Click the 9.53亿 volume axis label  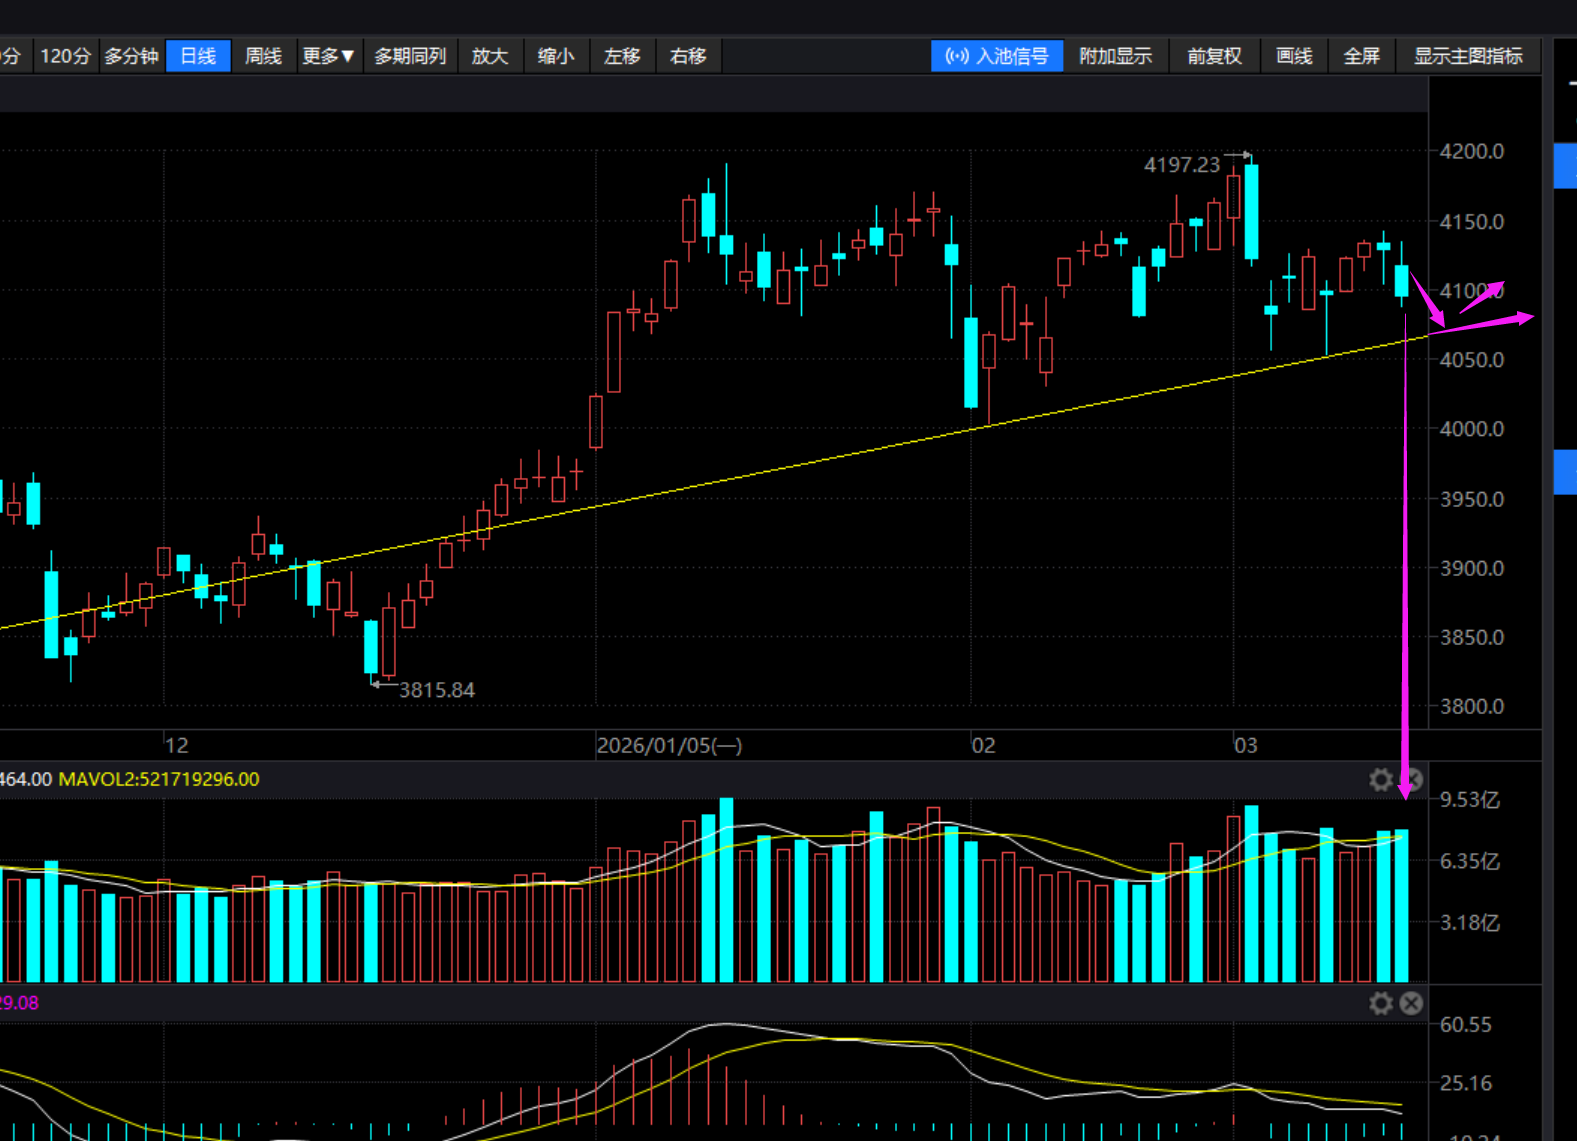tap(1470, 799)
